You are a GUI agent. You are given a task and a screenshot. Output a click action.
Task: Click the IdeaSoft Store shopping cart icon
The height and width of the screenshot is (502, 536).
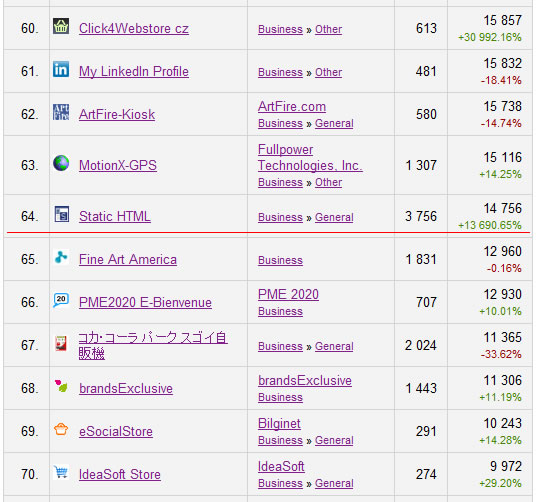point(61,473)
